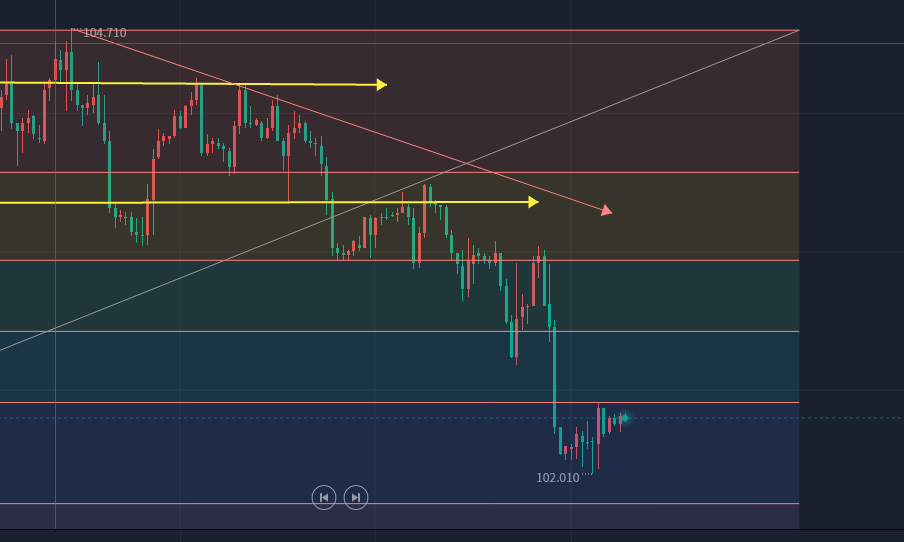
Task: Click the red descending trendline's arrowhead
Action: (606, 210)
